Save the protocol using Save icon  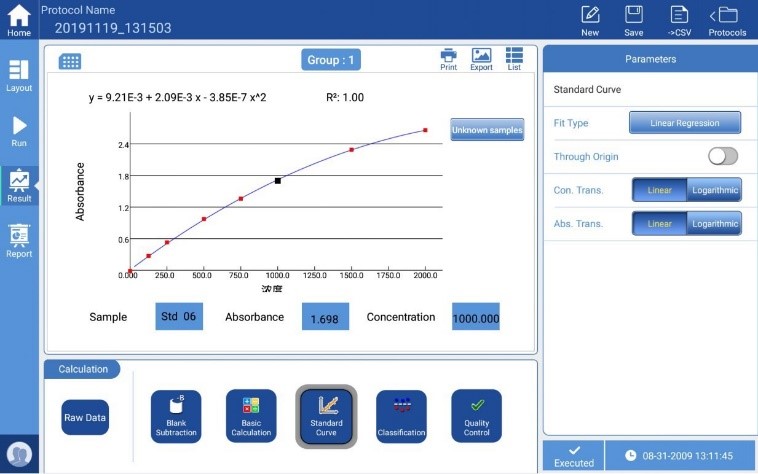(x=633, y=20)
